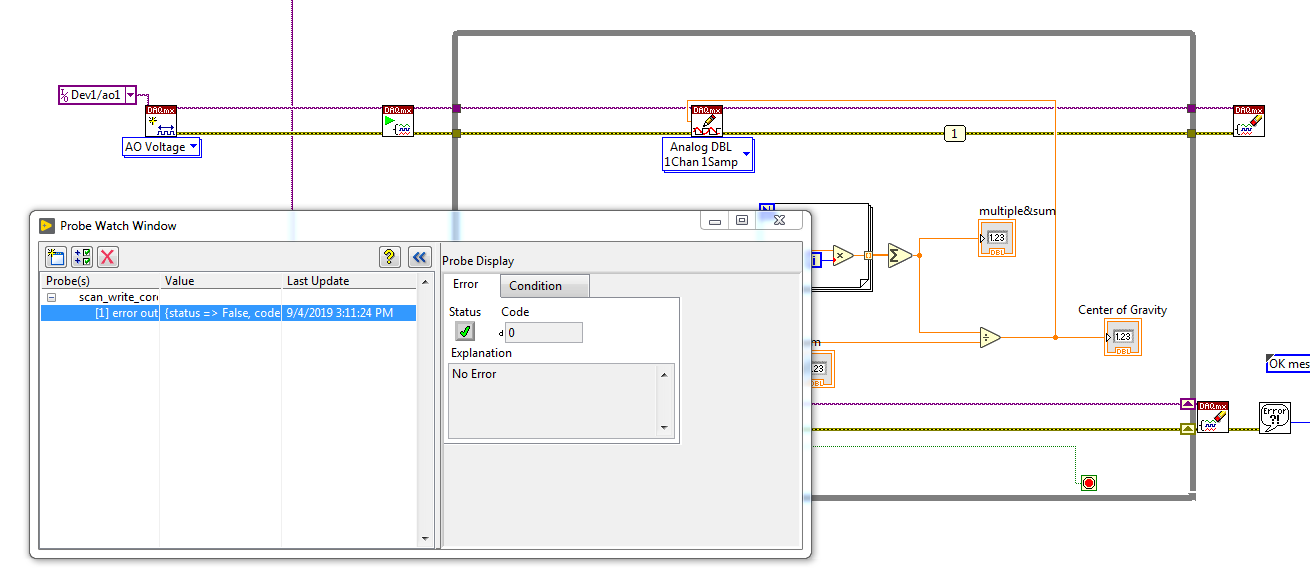Select the DAQmx Write VI inside the loop
Viewport: 1310px width, 588px height.
pos(706,121)
